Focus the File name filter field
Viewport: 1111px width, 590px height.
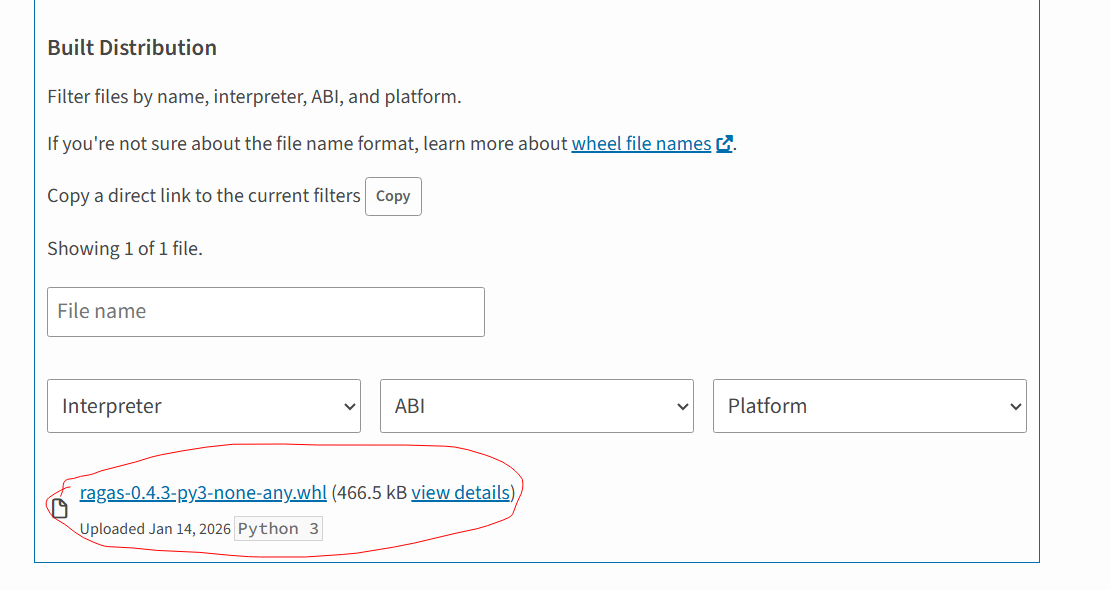point(266,312)
